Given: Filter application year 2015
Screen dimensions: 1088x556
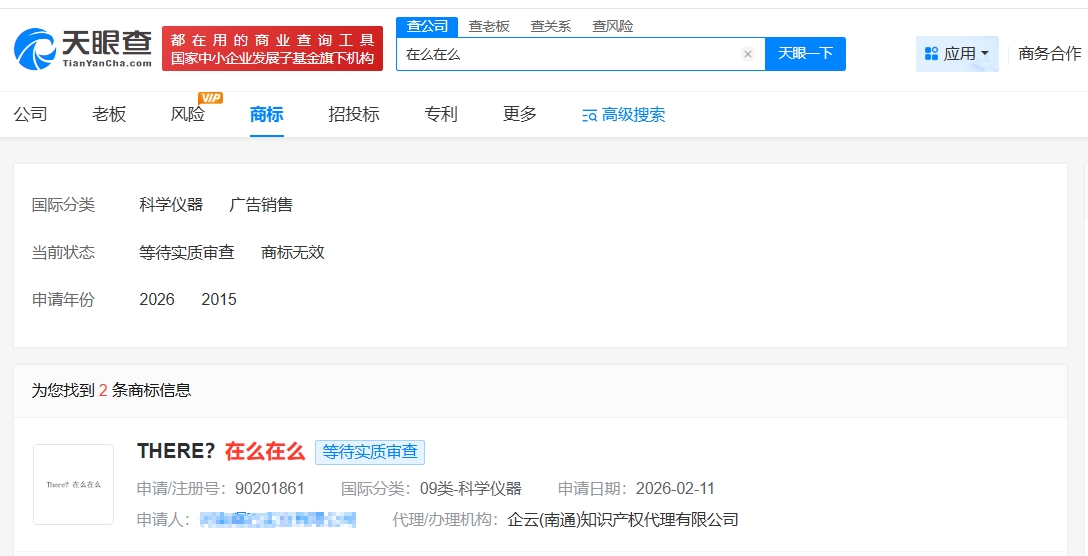Looking at the screenshot, I should 219,300.
